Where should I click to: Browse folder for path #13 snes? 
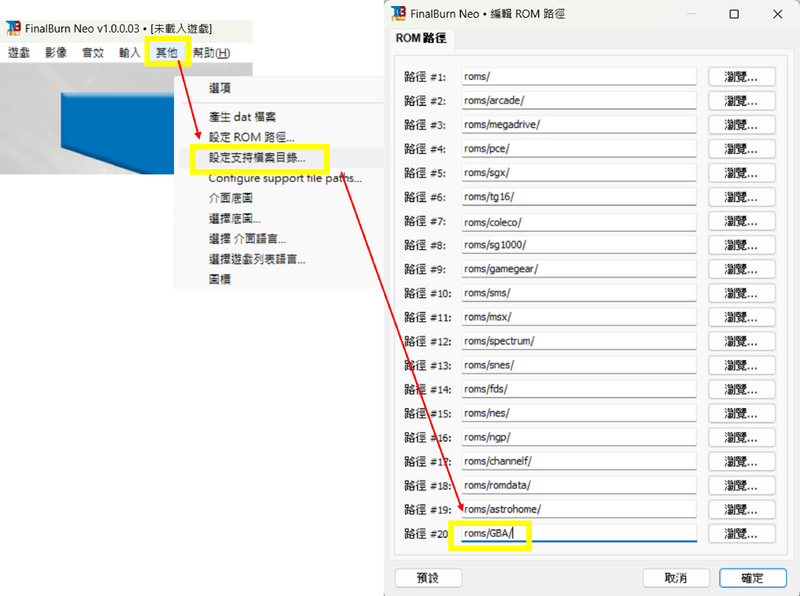click(742, 365)
